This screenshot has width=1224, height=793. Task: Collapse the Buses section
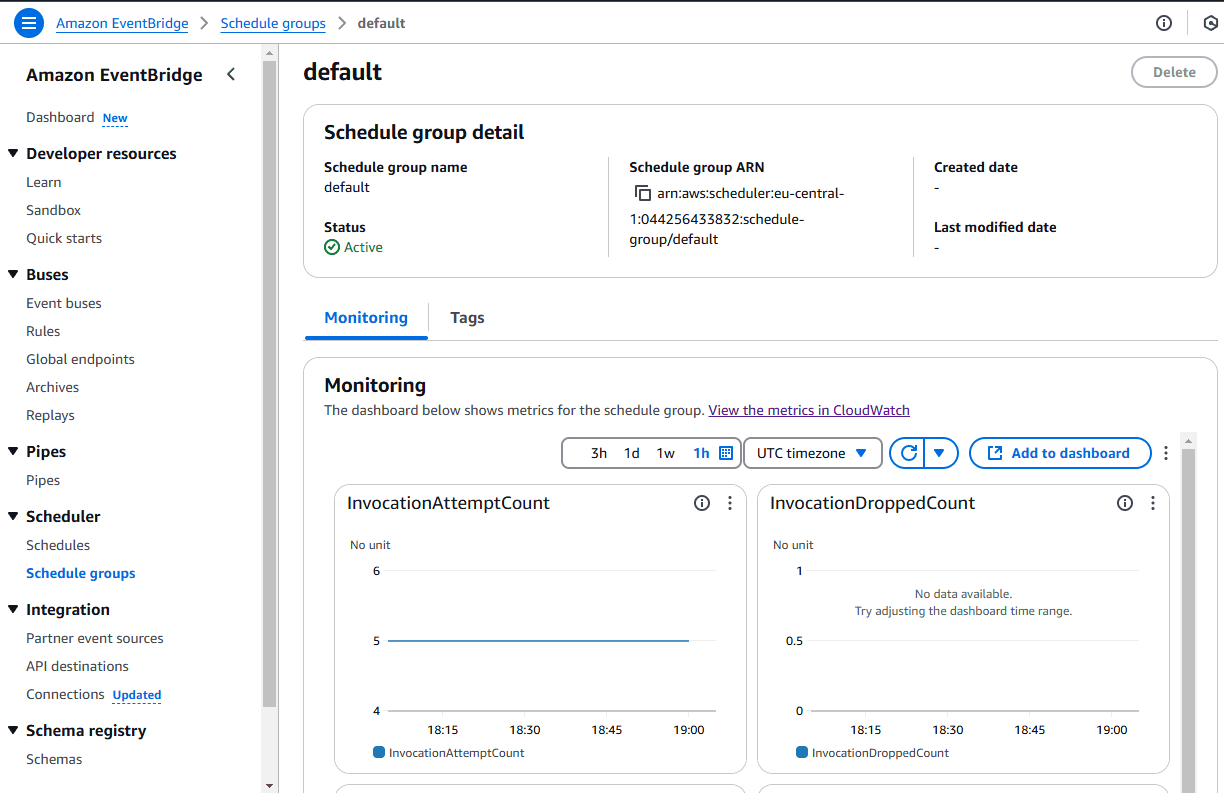coord(13,274)
